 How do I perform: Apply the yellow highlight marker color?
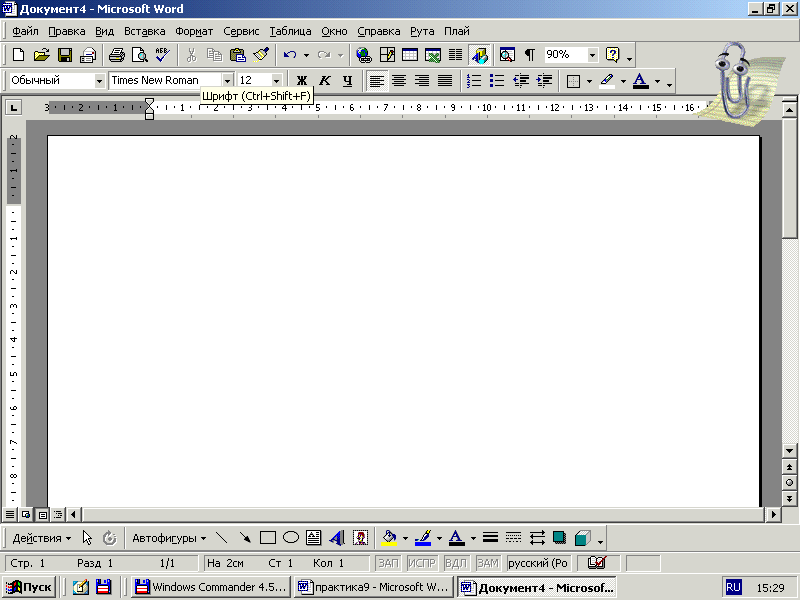[x=607, y=81]
